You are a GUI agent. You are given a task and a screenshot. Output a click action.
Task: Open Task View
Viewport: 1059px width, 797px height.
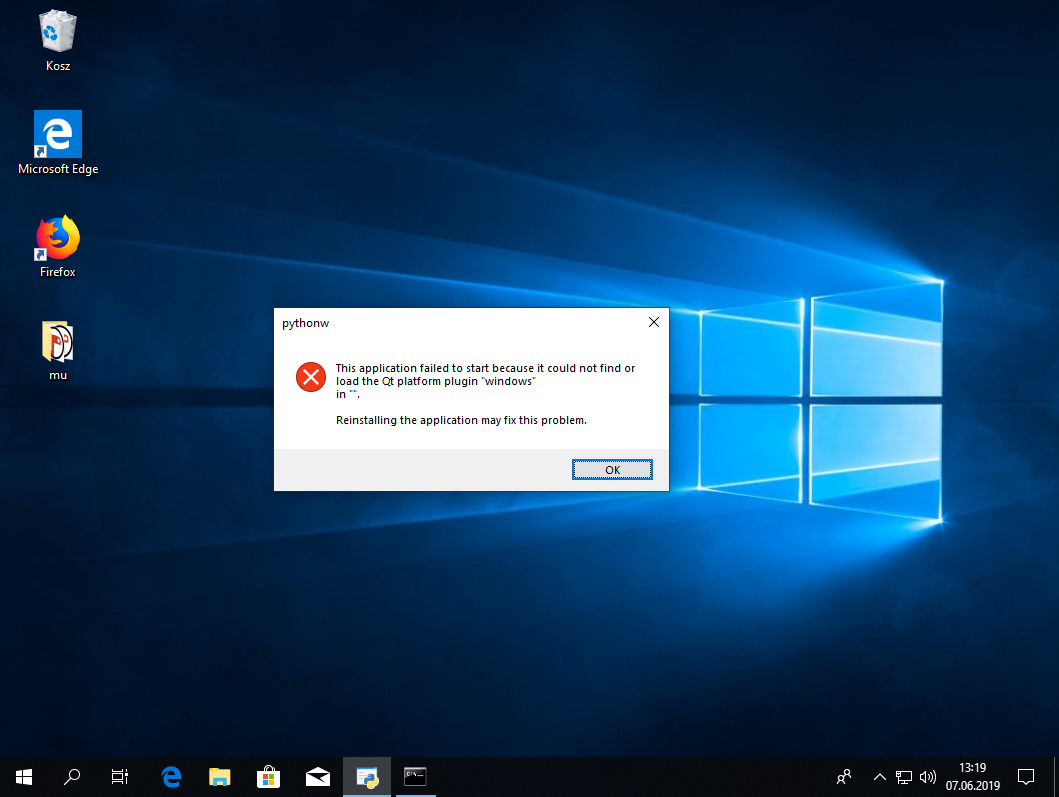coord(119,777)
